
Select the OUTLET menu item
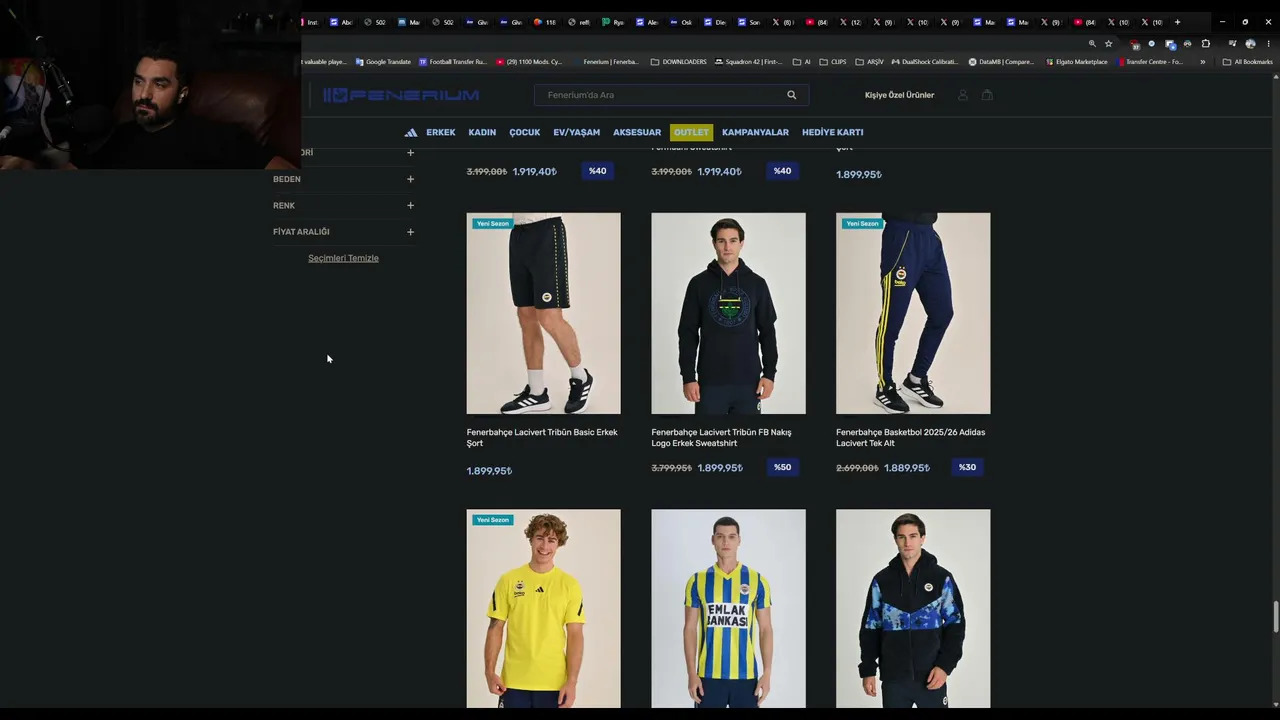(691, 132)
